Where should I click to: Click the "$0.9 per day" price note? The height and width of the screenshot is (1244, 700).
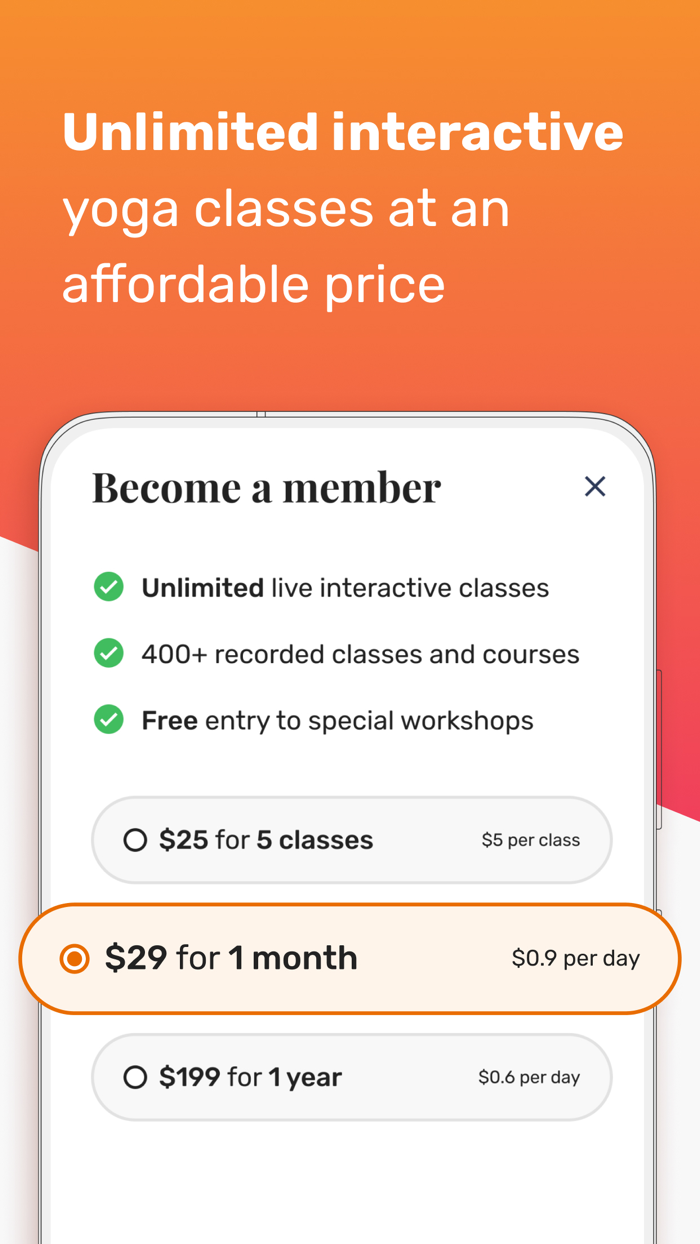click(575, 958)
